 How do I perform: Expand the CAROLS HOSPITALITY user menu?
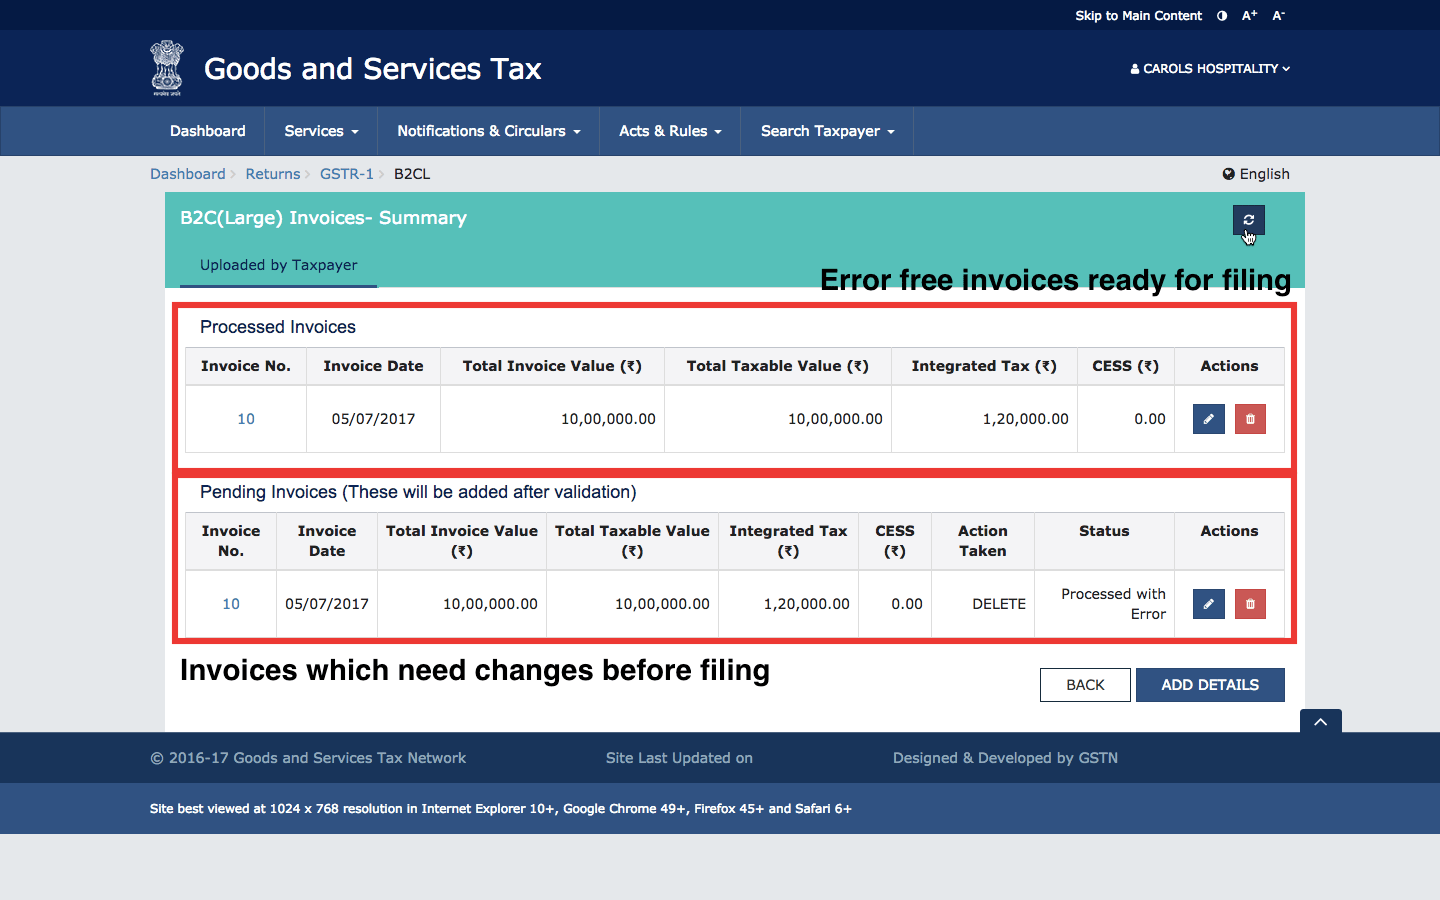pyautogui.click(x=1210, y=69)
